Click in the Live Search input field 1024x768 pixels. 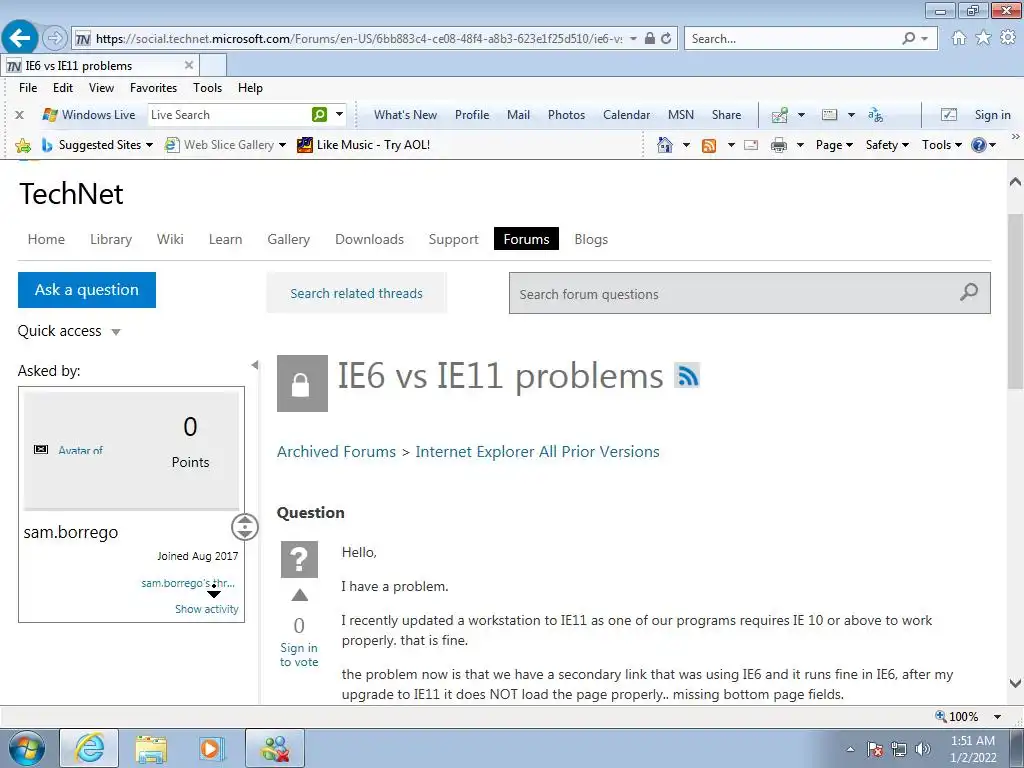(x=230, y=115)
